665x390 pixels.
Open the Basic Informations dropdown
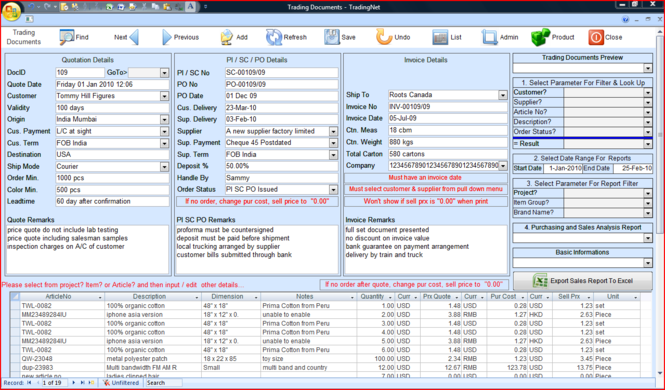tap(648, 263)
